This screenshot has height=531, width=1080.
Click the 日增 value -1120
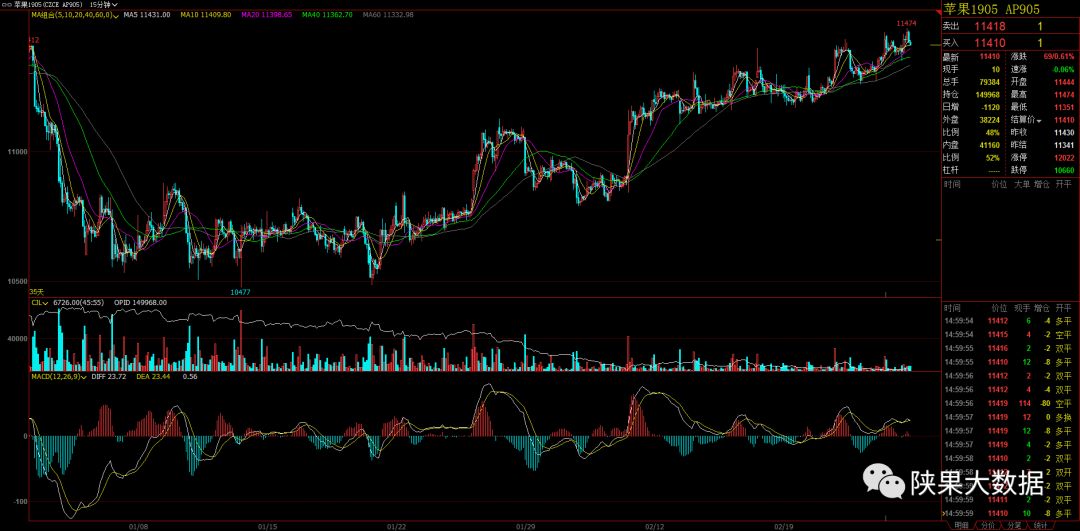[990, 107]
